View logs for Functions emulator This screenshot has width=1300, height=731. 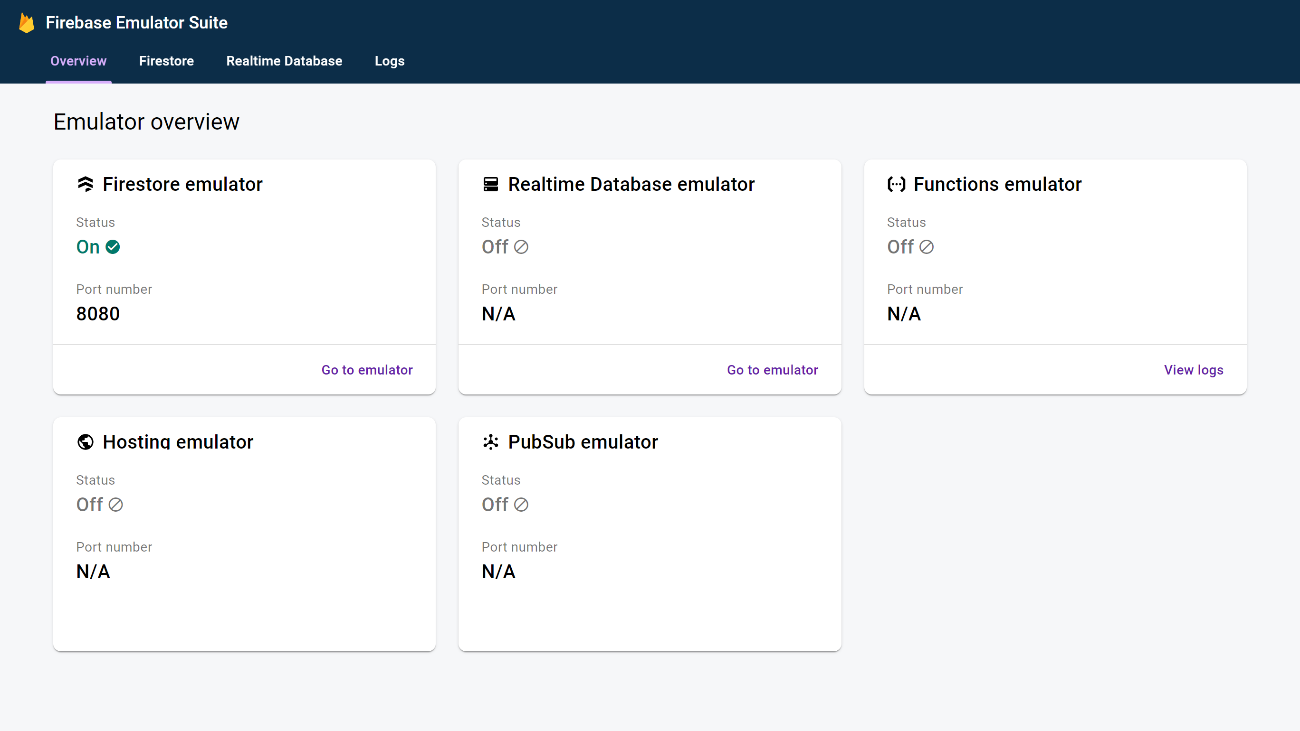point(1194,370)
